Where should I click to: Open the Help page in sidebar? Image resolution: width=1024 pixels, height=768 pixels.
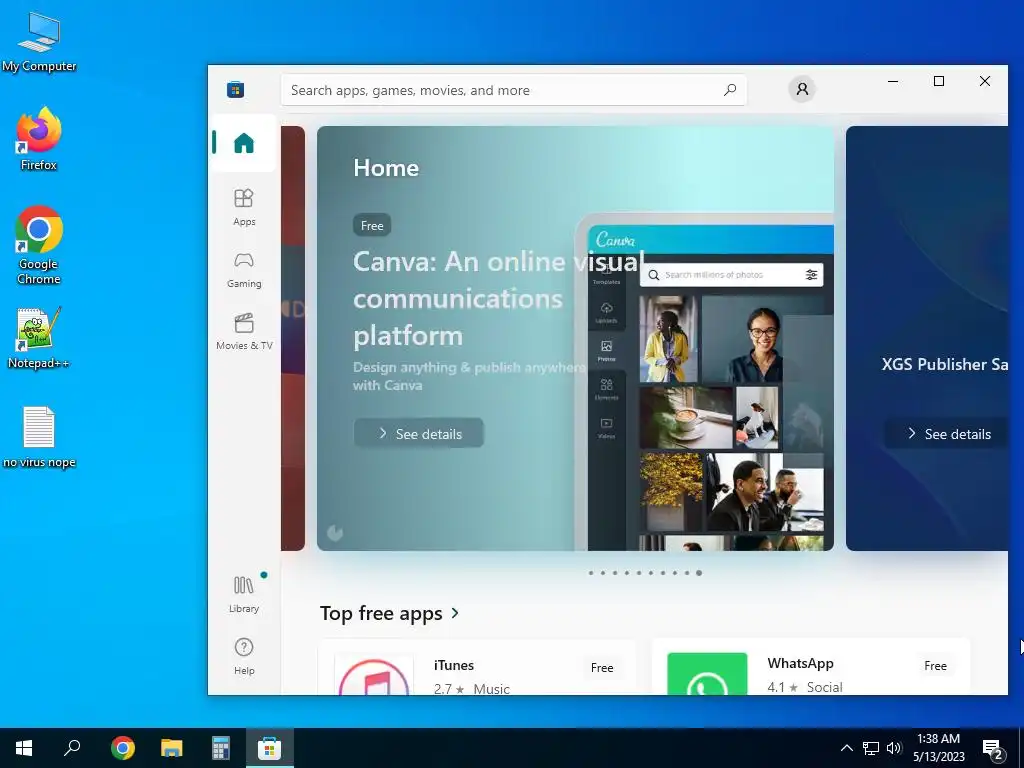[x=244, y=656]
